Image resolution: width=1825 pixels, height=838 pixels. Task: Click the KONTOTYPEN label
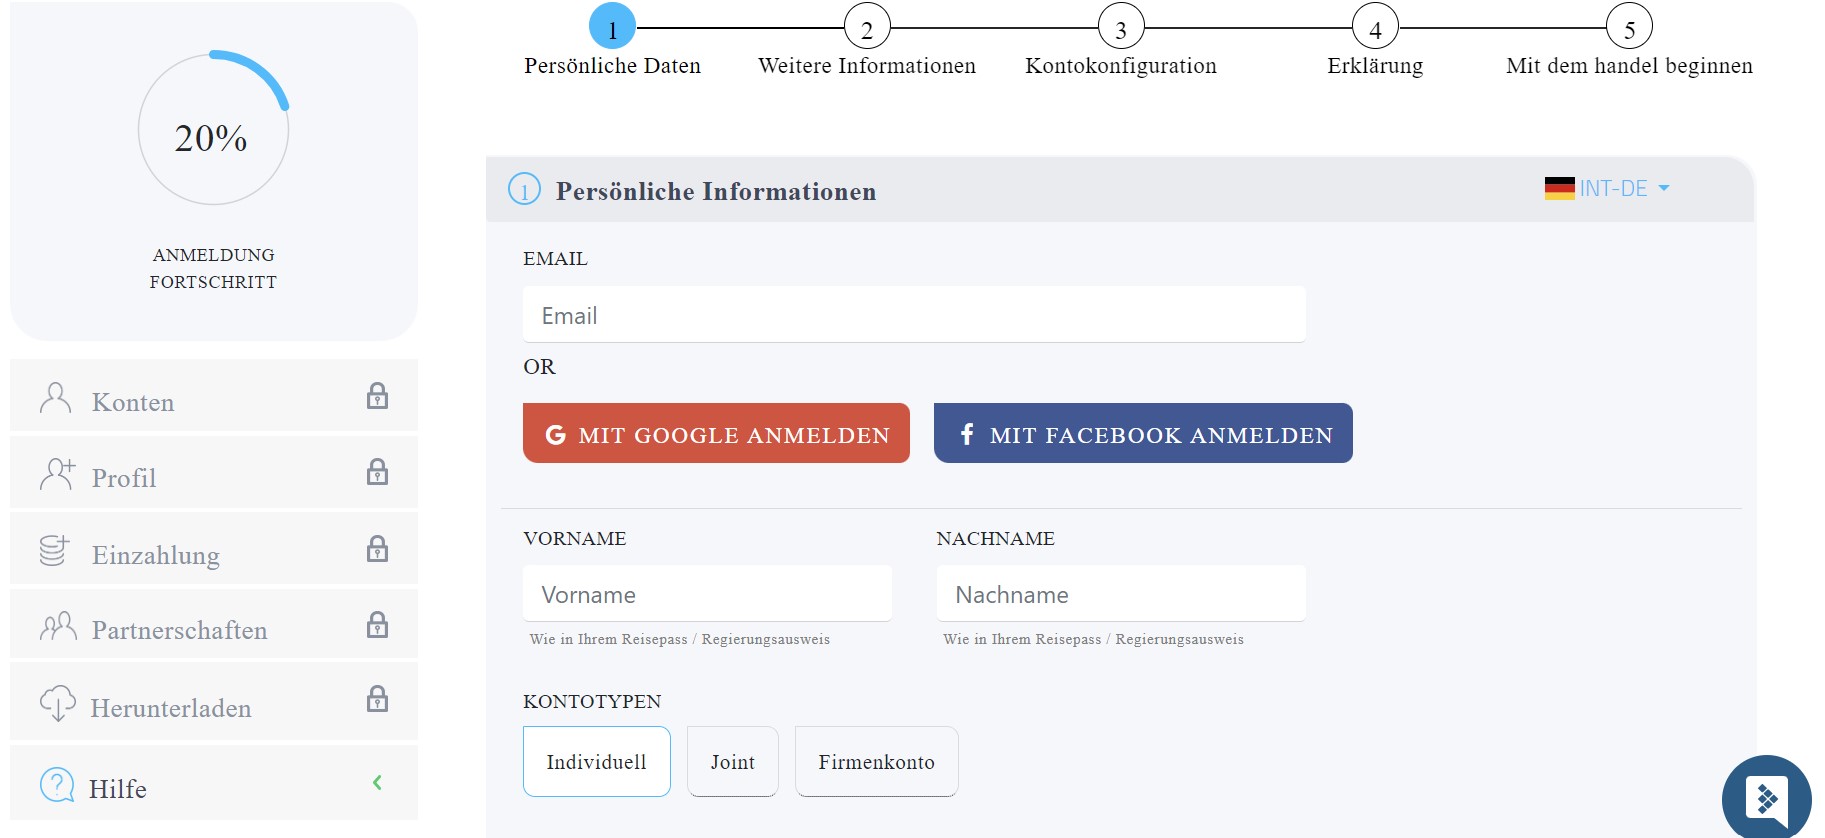pyautogui.click(x=592, y=701)
